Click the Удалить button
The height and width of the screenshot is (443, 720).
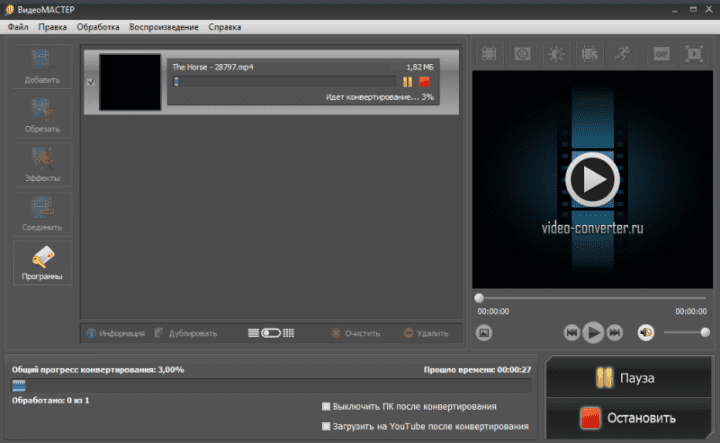426,333
